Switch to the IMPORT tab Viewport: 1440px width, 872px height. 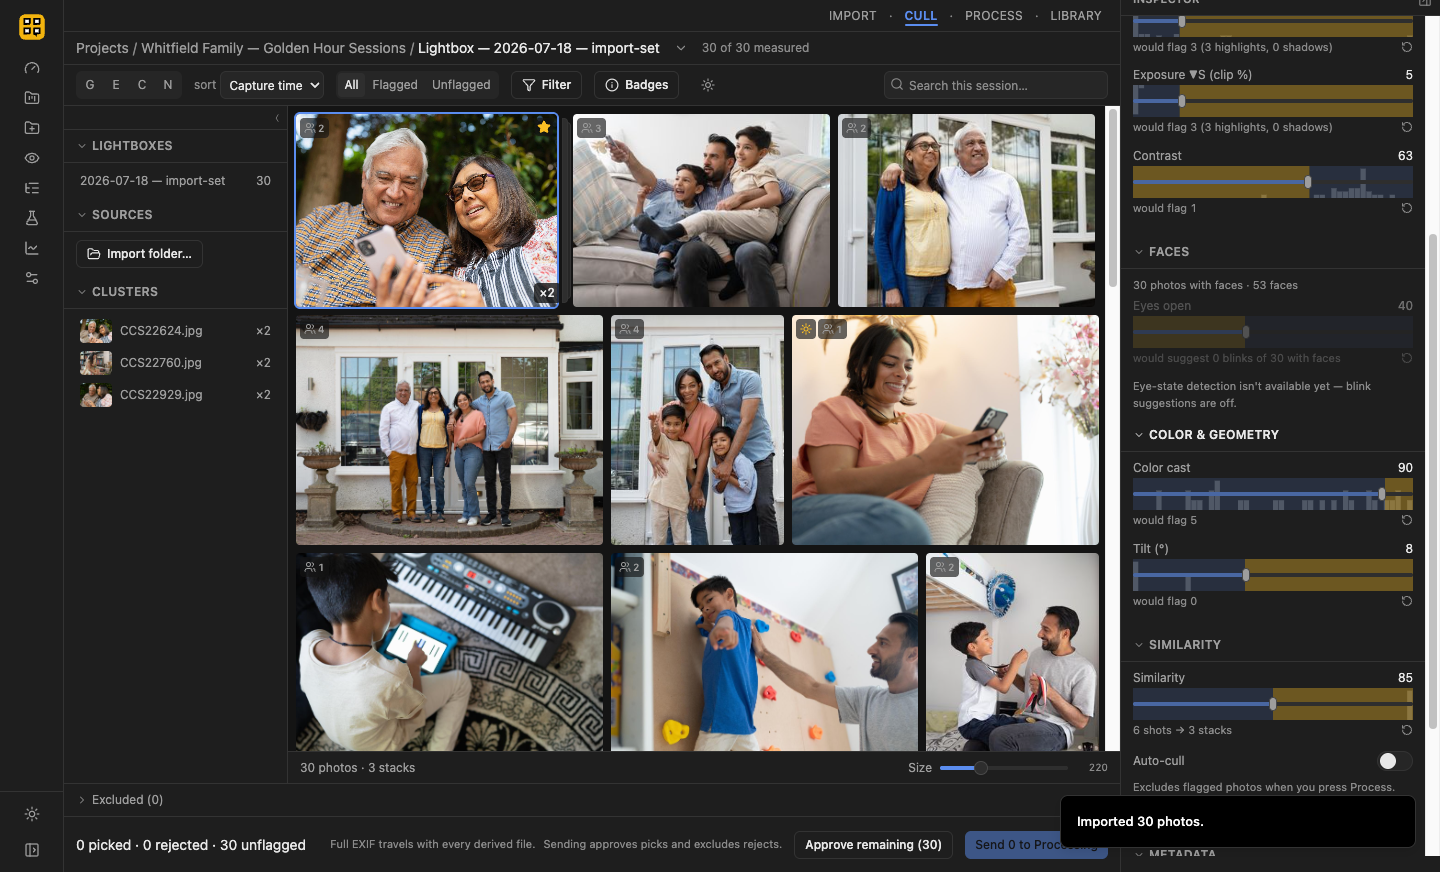(x=852, y=16)
